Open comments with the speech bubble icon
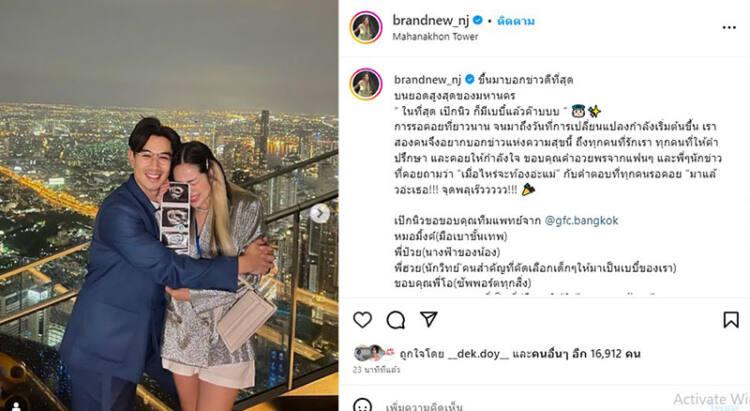This screenshot has height=411, width=750. pos(396,320)
